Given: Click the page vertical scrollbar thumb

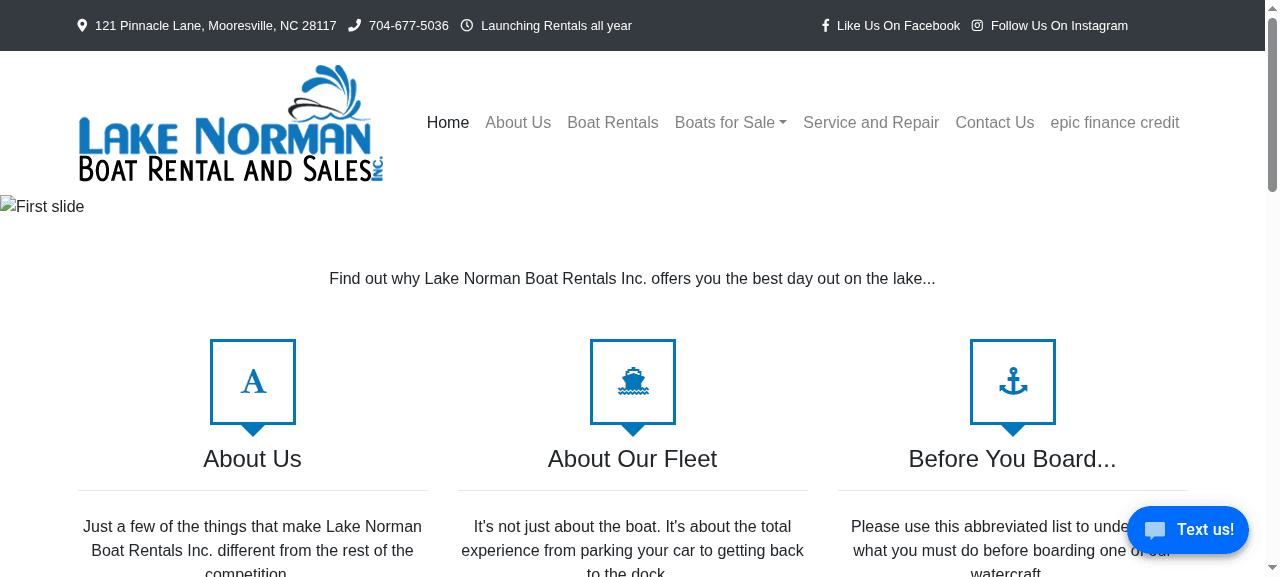Looking at the screenshot, I should pyautogui.click(x=1272, y=104).
